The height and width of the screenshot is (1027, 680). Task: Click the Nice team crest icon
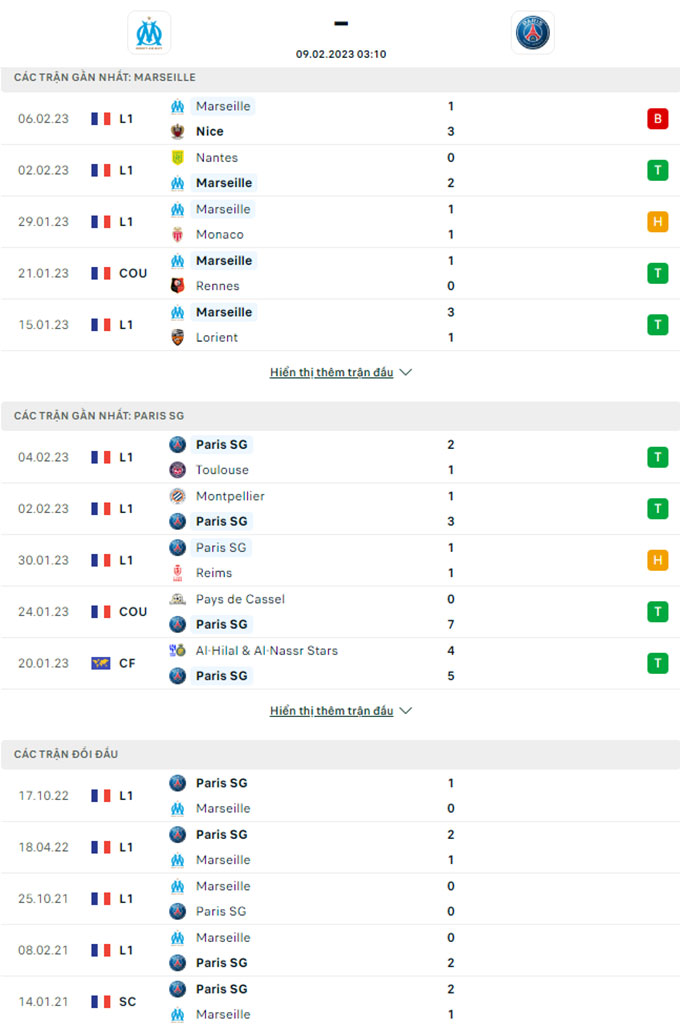[x=178, y=131]
